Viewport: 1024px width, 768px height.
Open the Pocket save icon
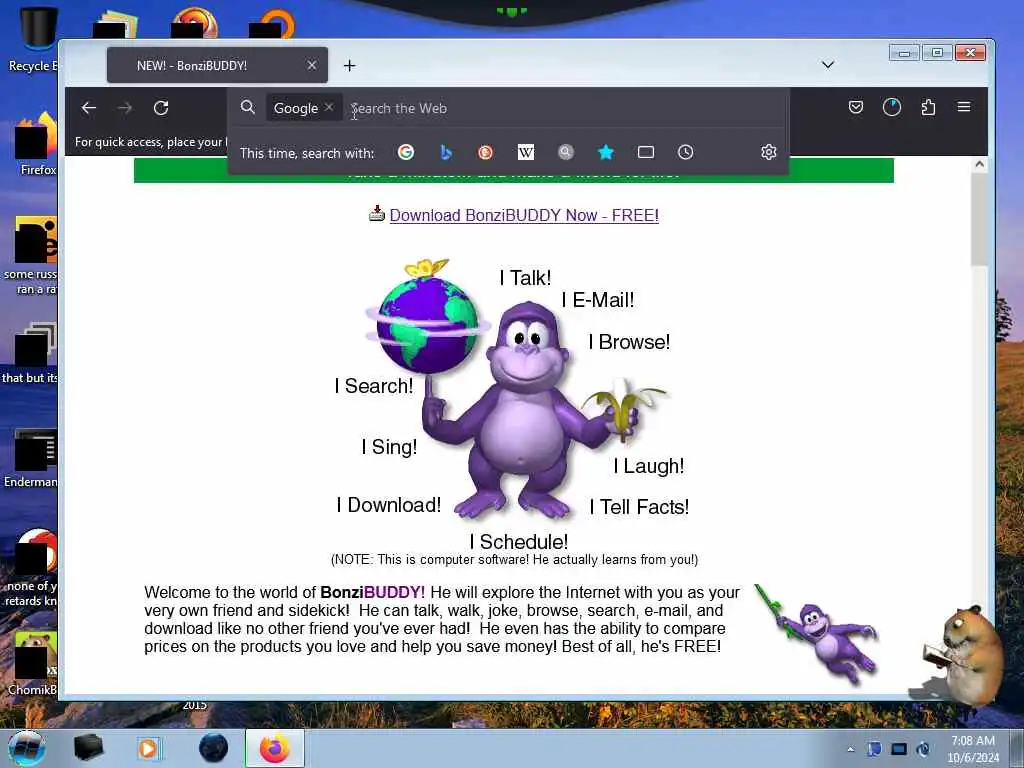856,107
